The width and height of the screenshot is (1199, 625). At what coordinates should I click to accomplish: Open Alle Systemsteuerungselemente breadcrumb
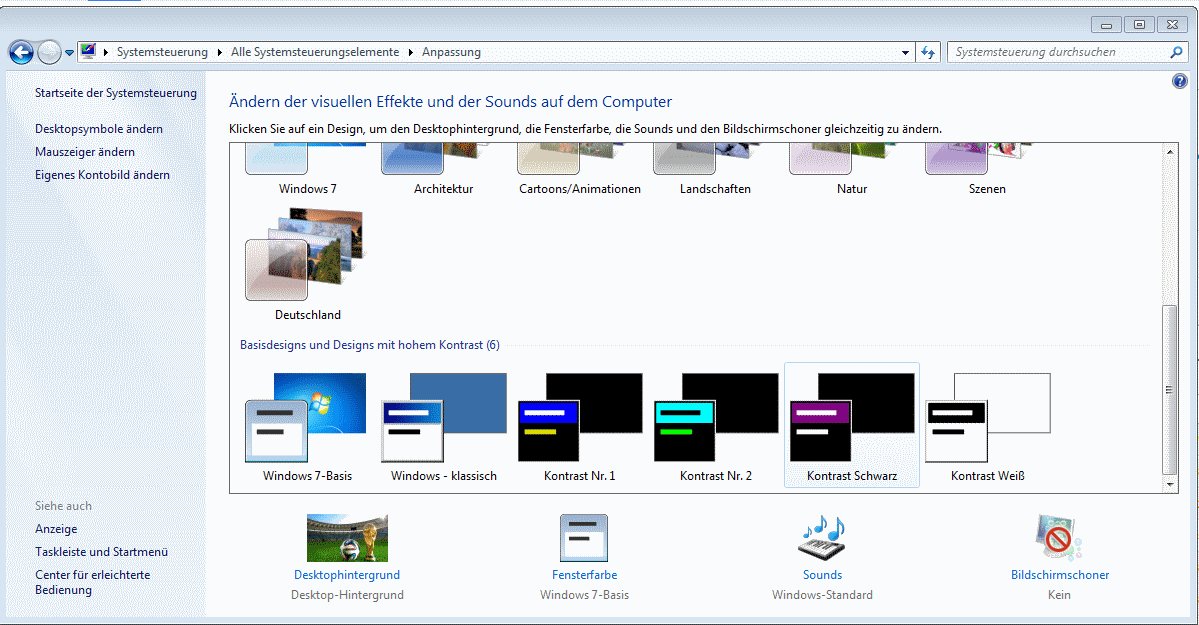pos(315,52)
